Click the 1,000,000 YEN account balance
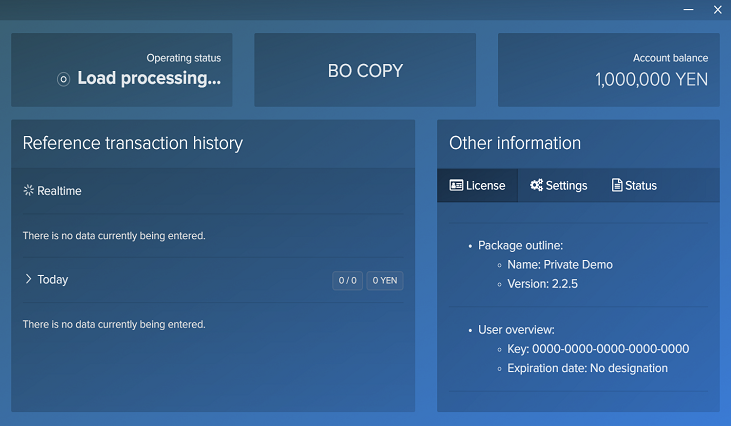 pos(651,79)
